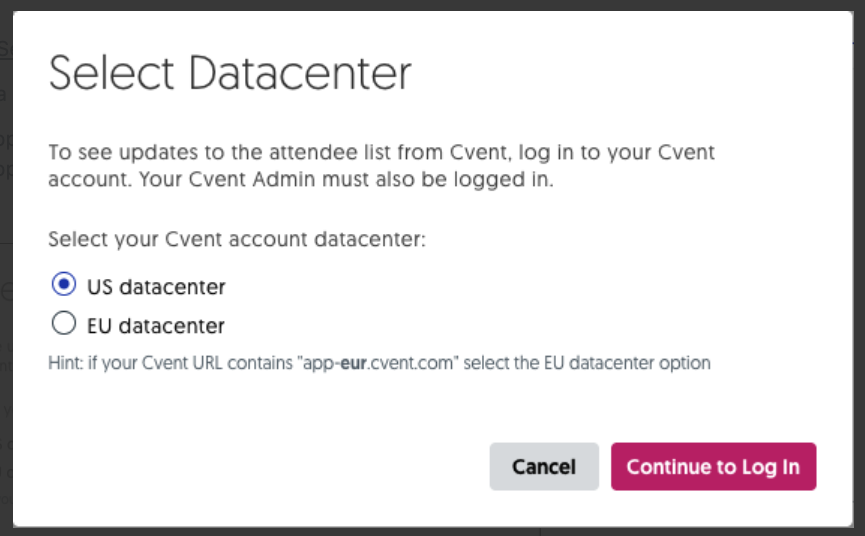Click the dark backdrop left of the dialog
Viewport: 865px width, 536px height.
point(6,268)
